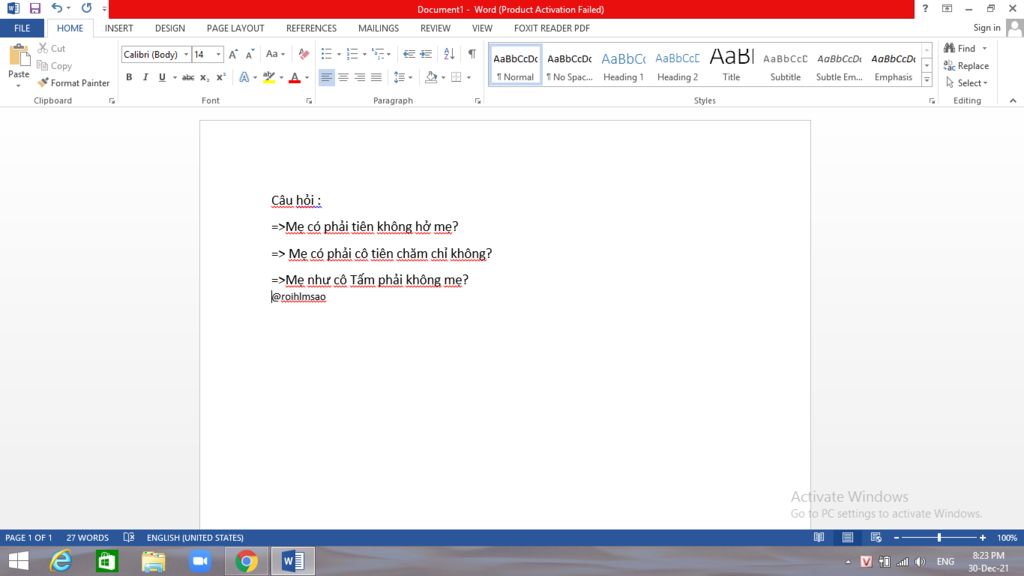Image resolution: width=1024 pixels, height=576 pixels.
Task: Apply the Title style
Action: tap(731, 65)
